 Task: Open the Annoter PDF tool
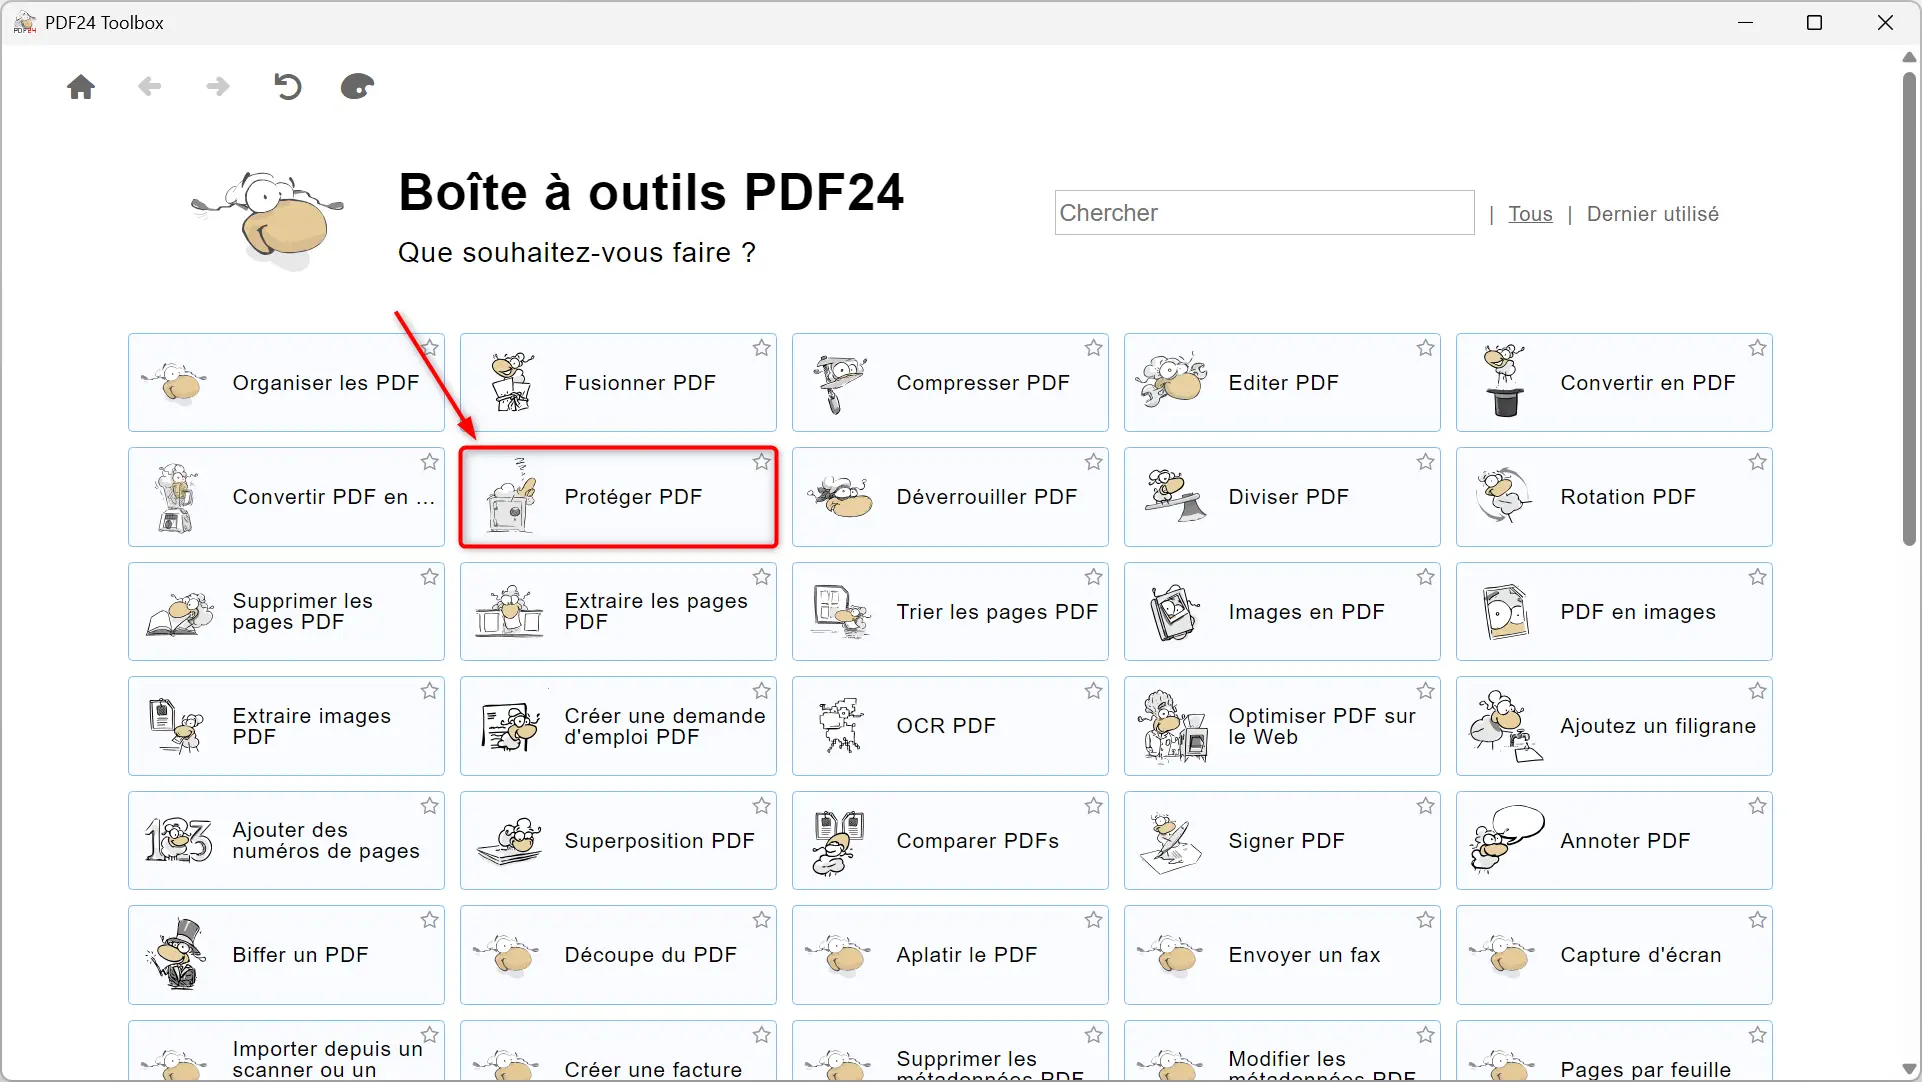click(x=1614, y=841)
